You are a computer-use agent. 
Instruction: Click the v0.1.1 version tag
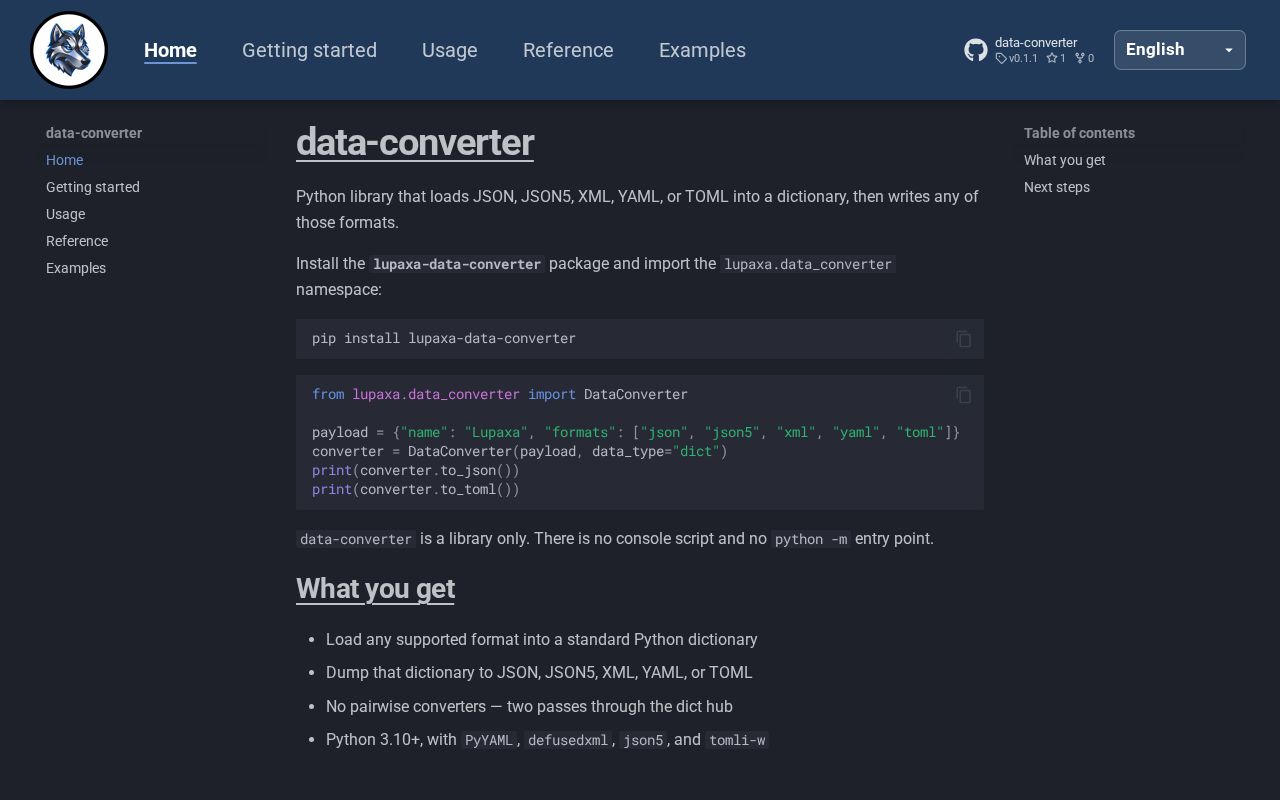pyautogui.click(x=1017, y=58)
